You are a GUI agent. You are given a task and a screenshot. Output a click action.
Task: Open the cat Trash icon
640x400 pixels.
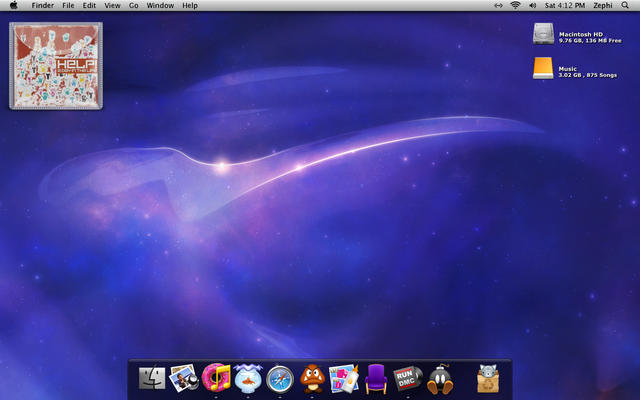(x=488, y=378)
